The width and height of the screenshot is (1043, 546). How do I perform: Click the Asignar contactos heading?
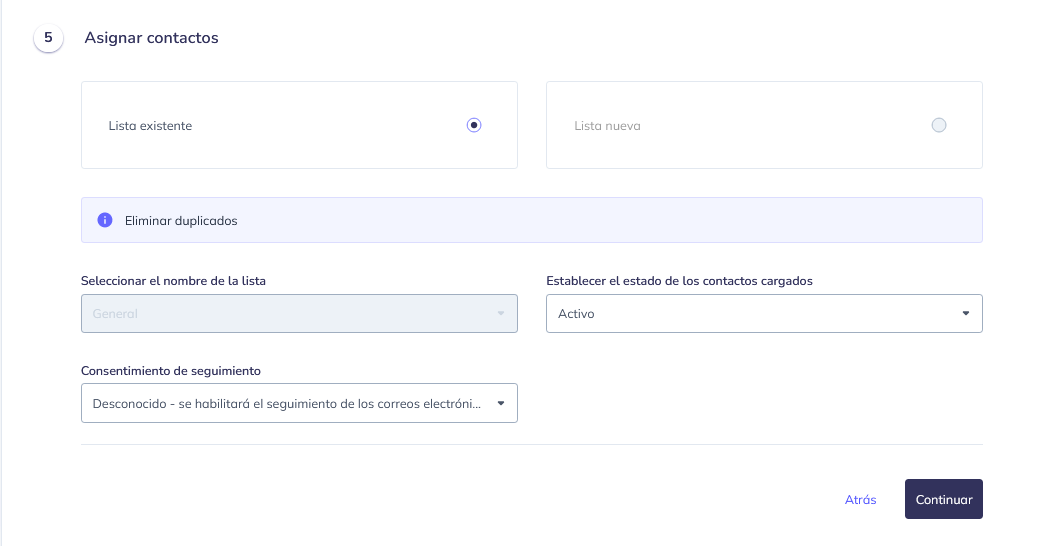(151, 38)
